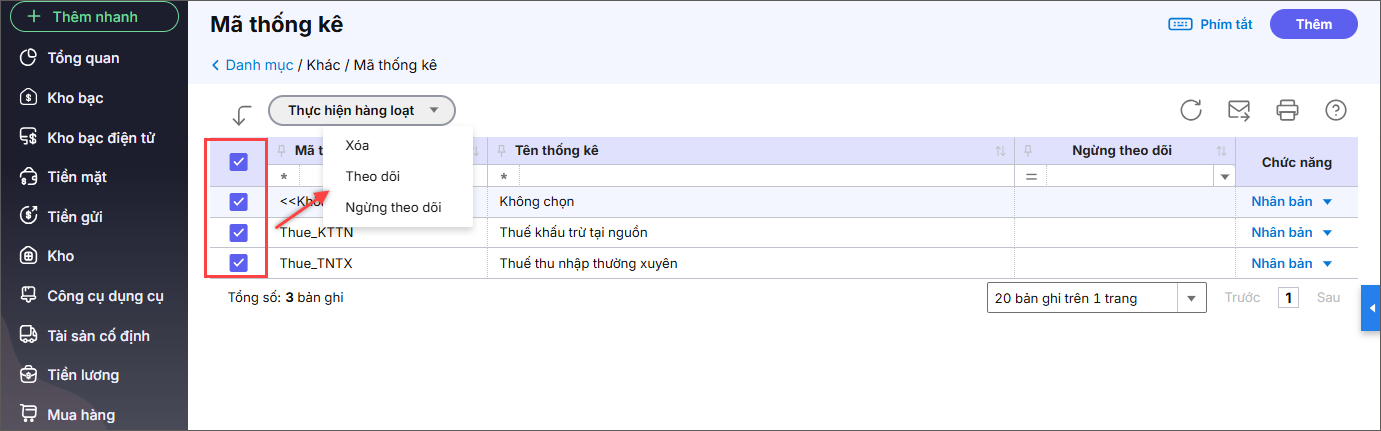Image resolution: width=1381 pixels, height=431 pixels.
Task: Open Tổng quan in the sidebar
Action: tap(83, 58)
